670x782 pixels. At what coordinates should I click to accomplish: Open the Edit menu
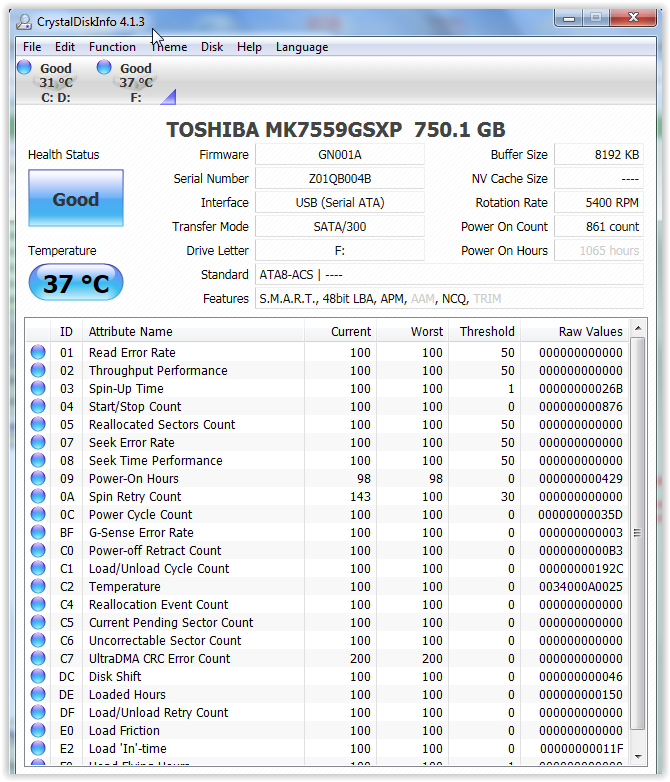pyautogui.click(x=65, y=47)
